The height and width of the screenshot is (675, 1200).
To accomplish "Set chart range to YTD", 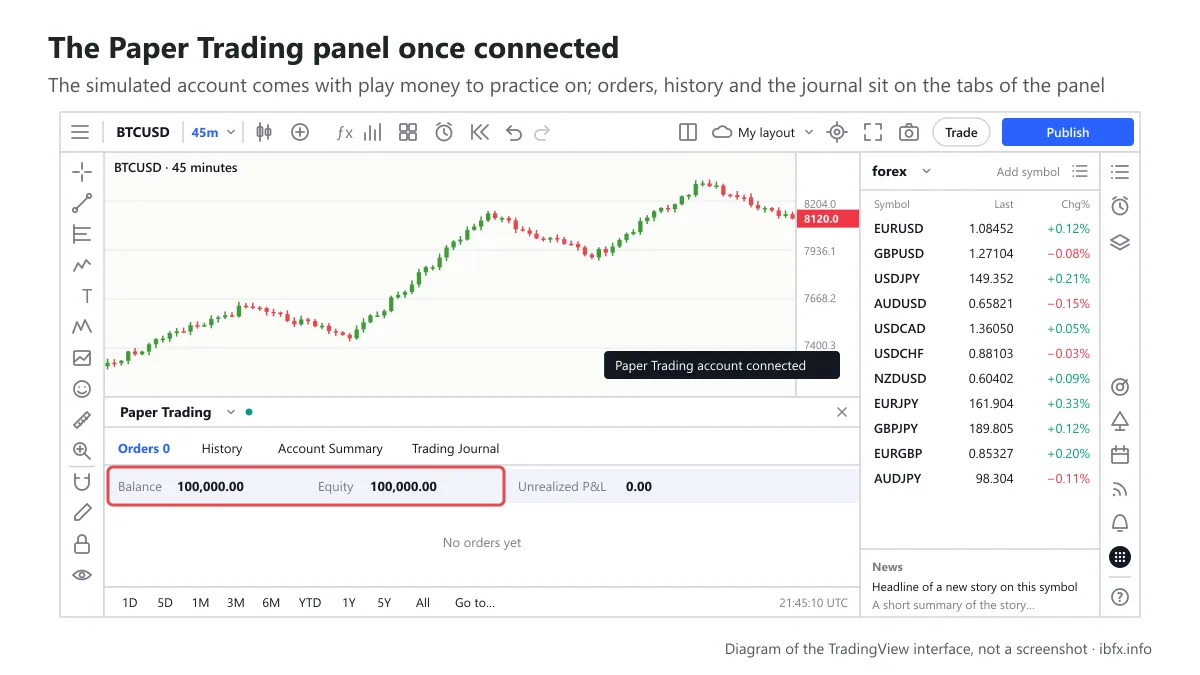I will 310,602.
